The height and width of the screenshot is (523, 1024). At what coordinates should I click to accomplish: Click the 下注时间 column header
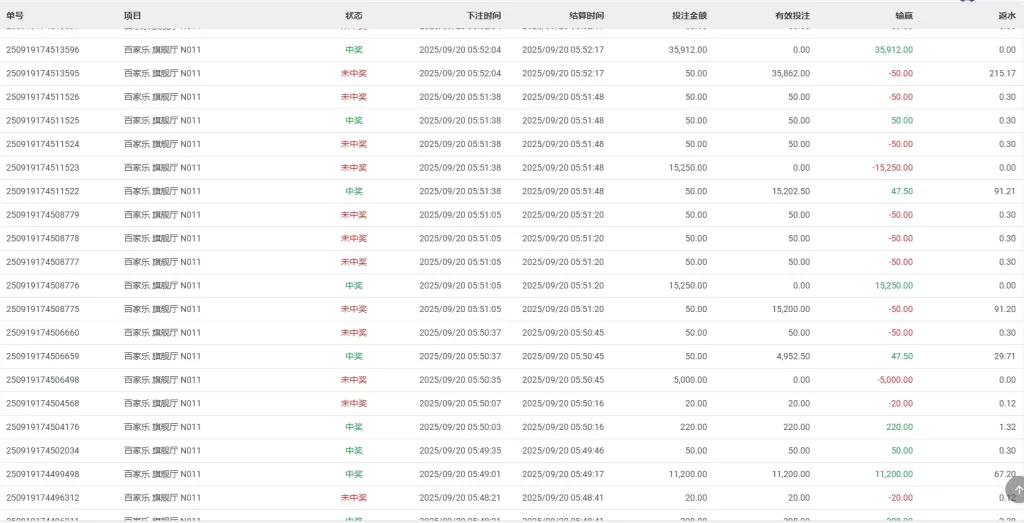(484, 16)
